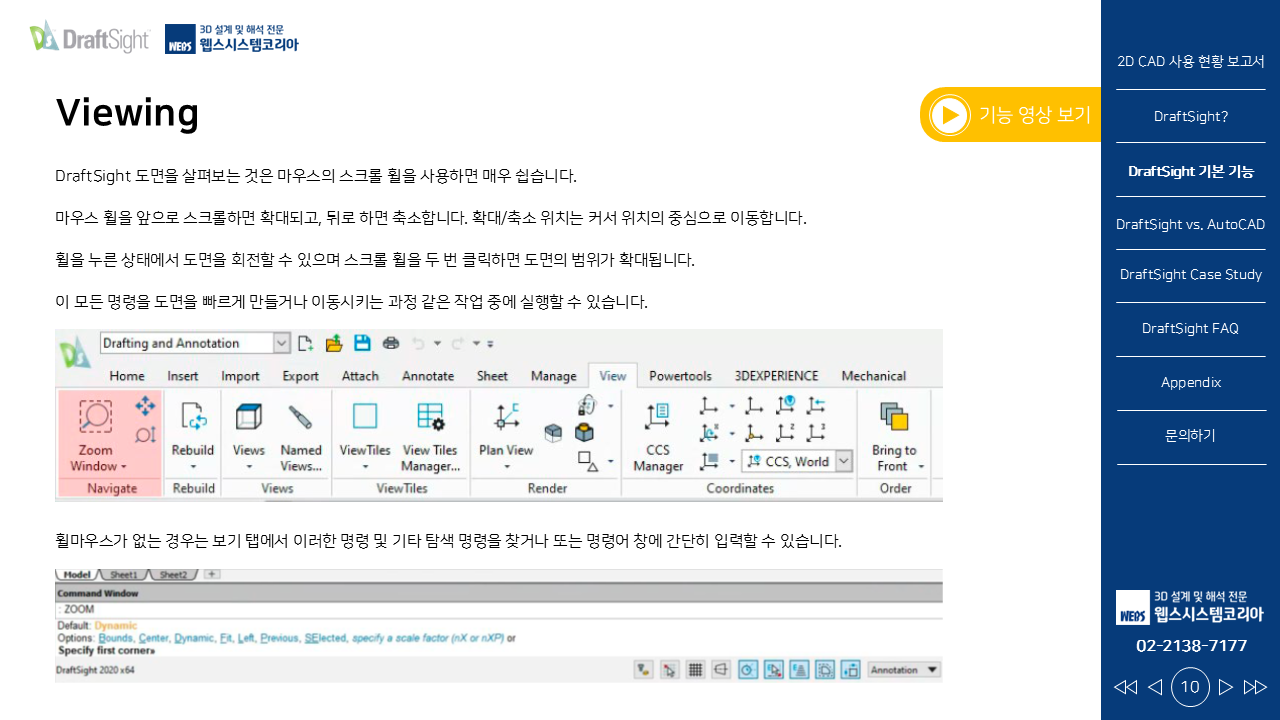Click the page number 10 circle
The height and width of the screenshot is (720, 1280).
(x=1190, y=687)
